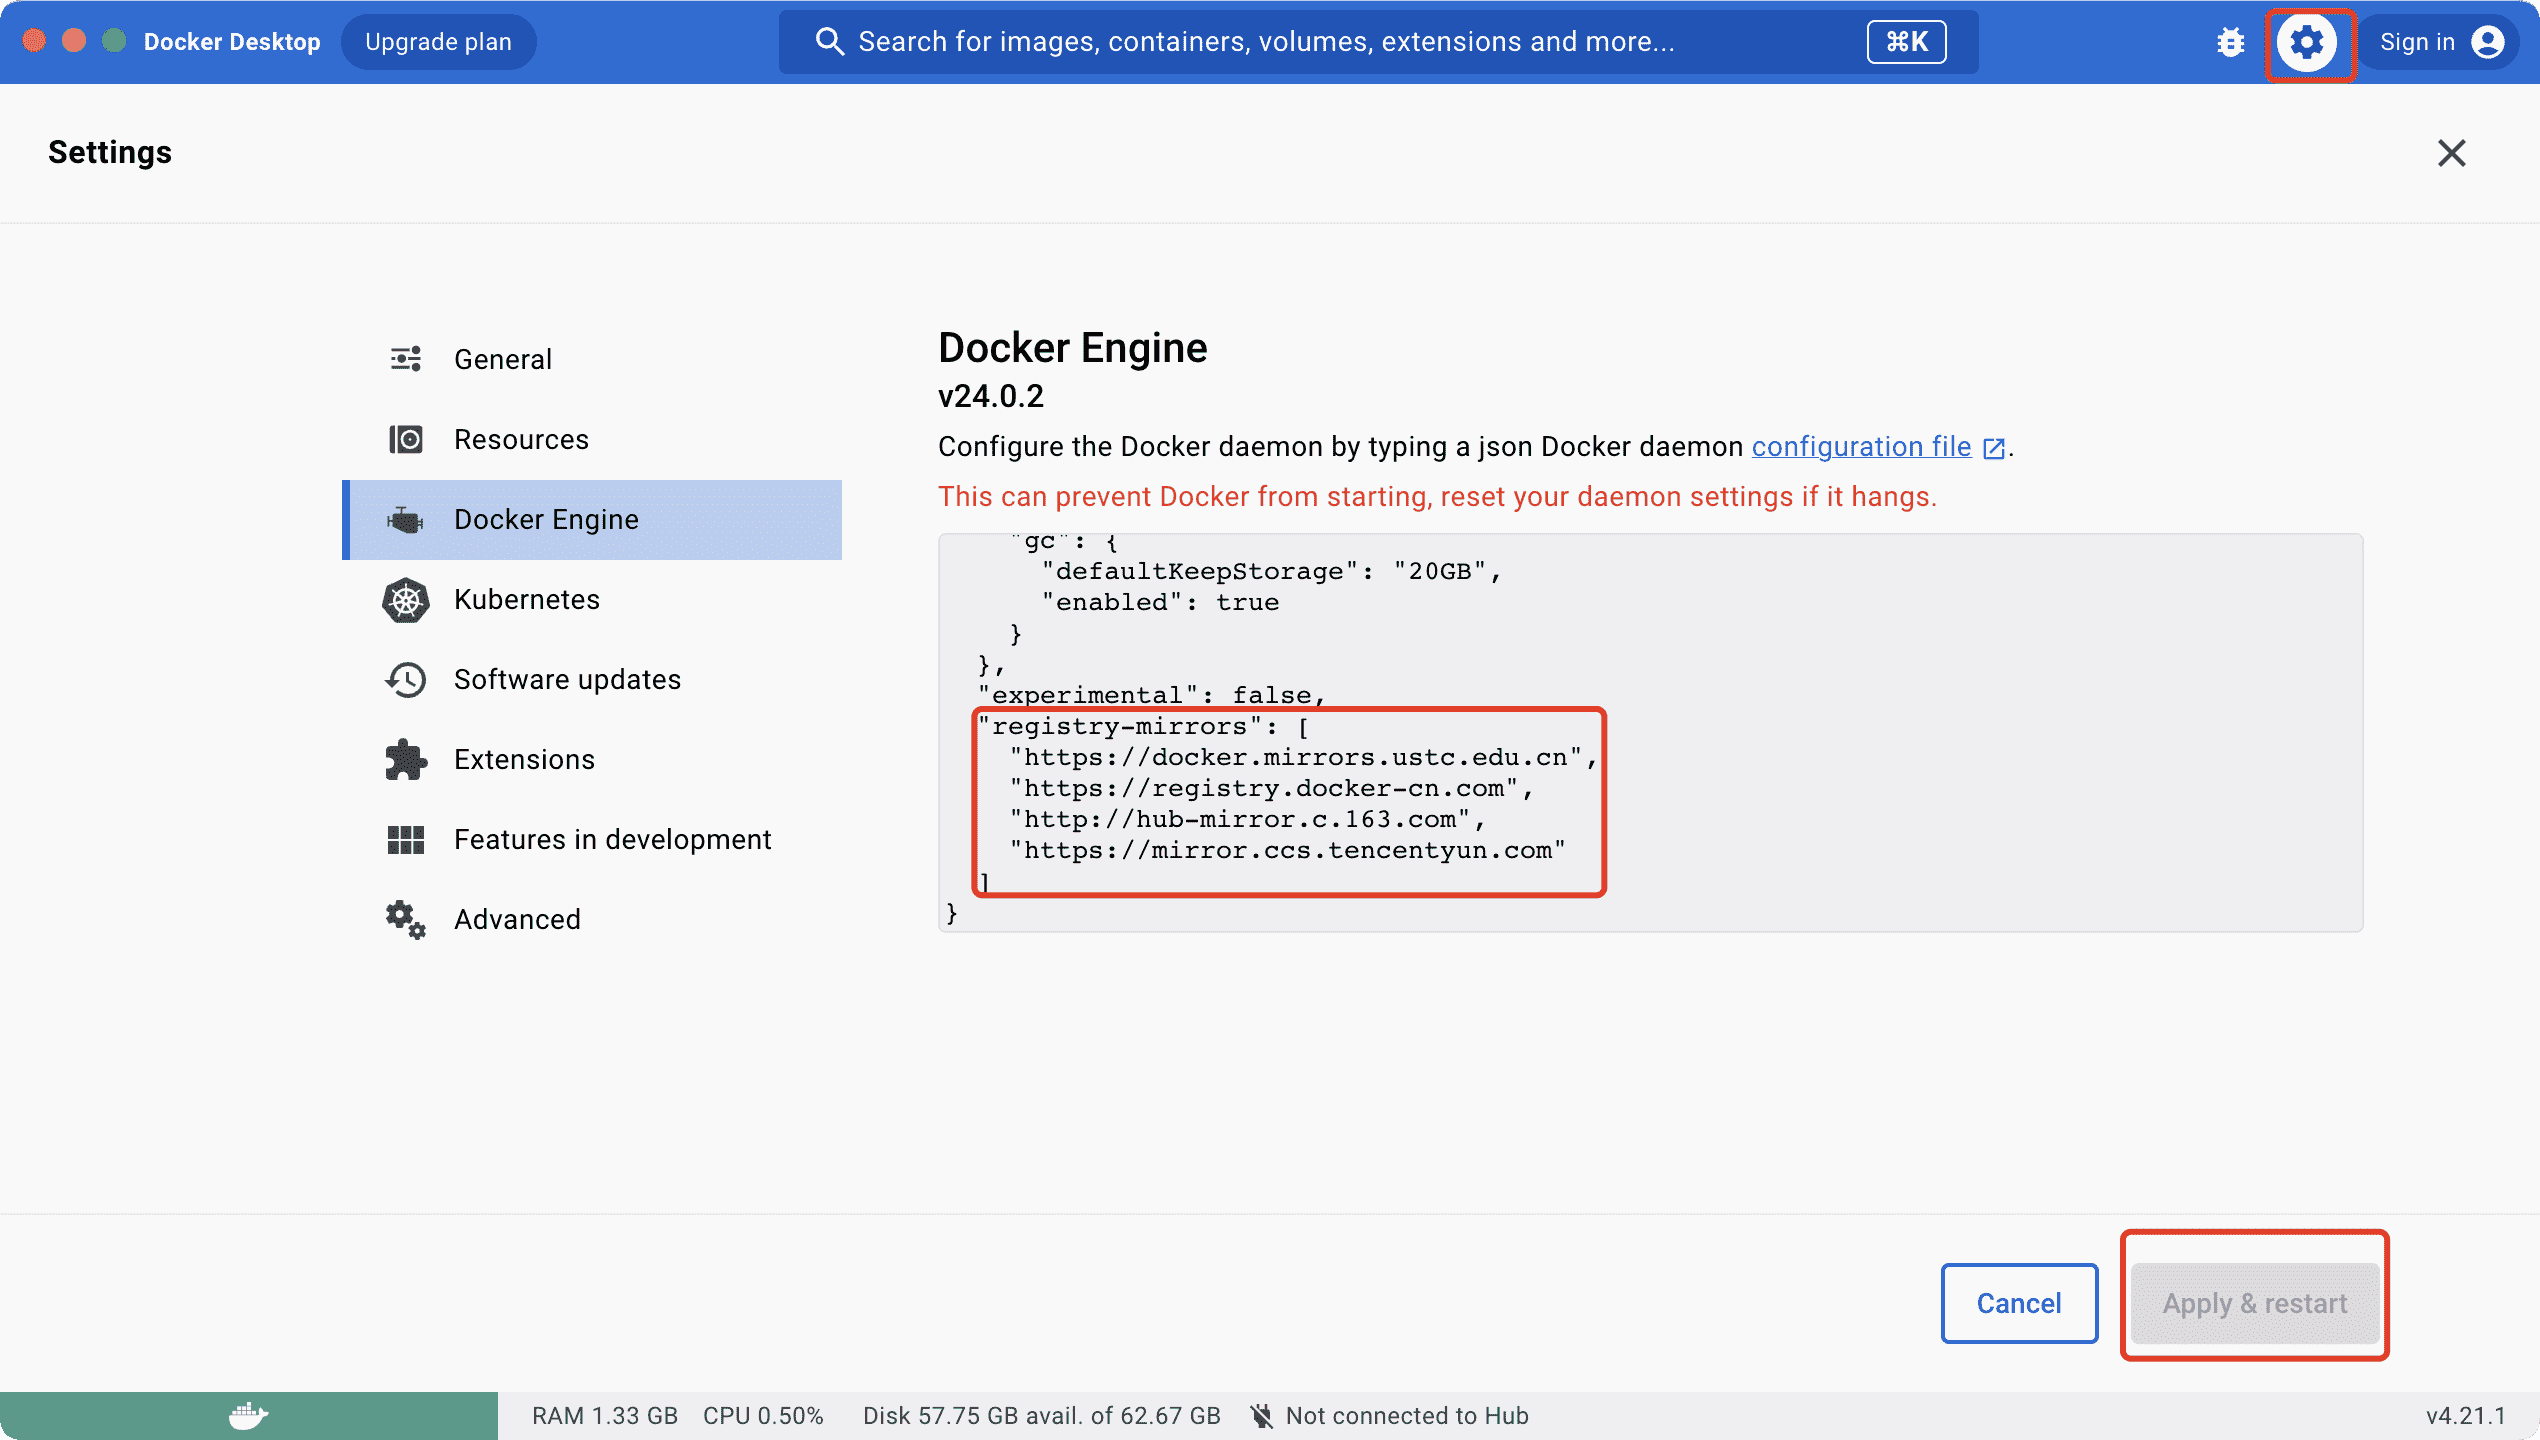
Task: Click the Sign in button
Action: pyautogui.click(x=2441, y=42)
